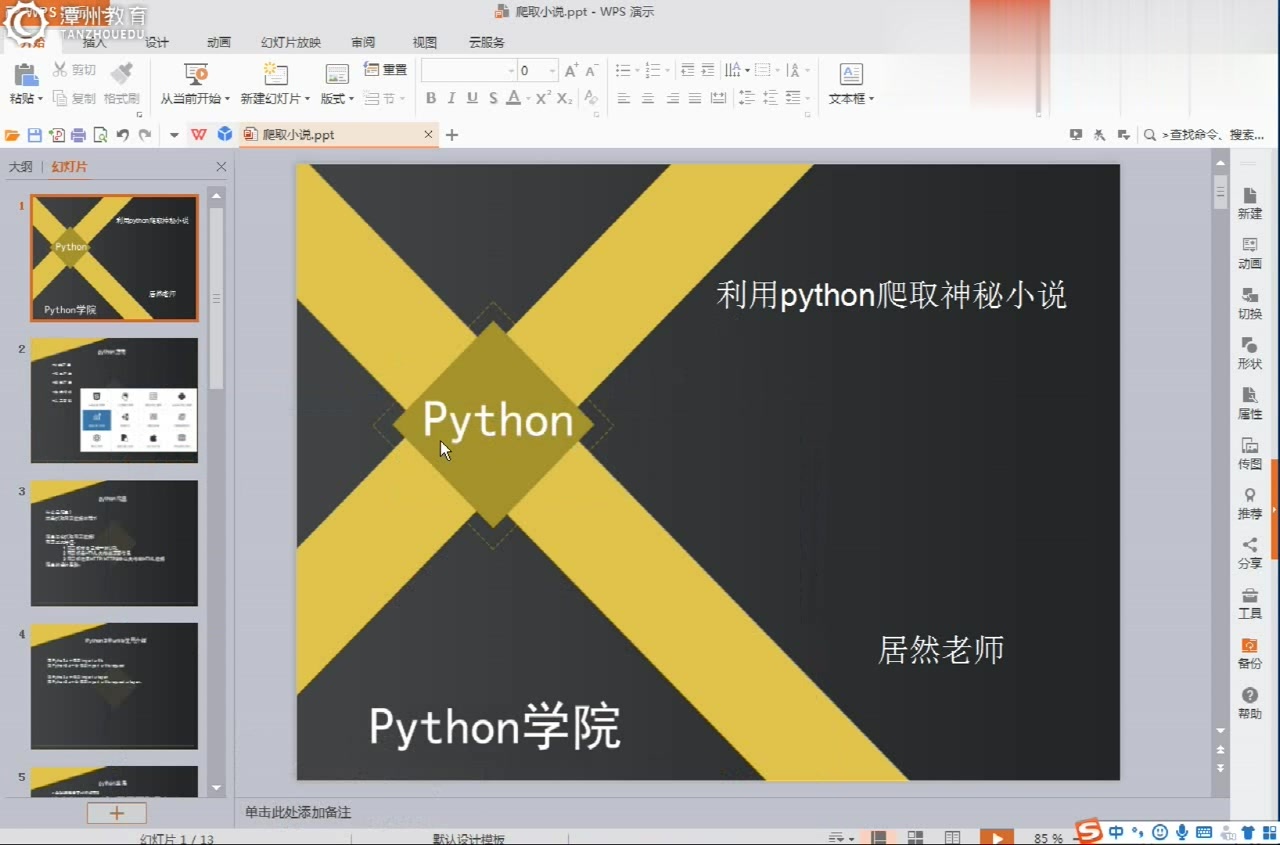The image size is (1280, 845).
Task: Click the add slide plus button below thumbnails
Action: [x=116, y=813]
